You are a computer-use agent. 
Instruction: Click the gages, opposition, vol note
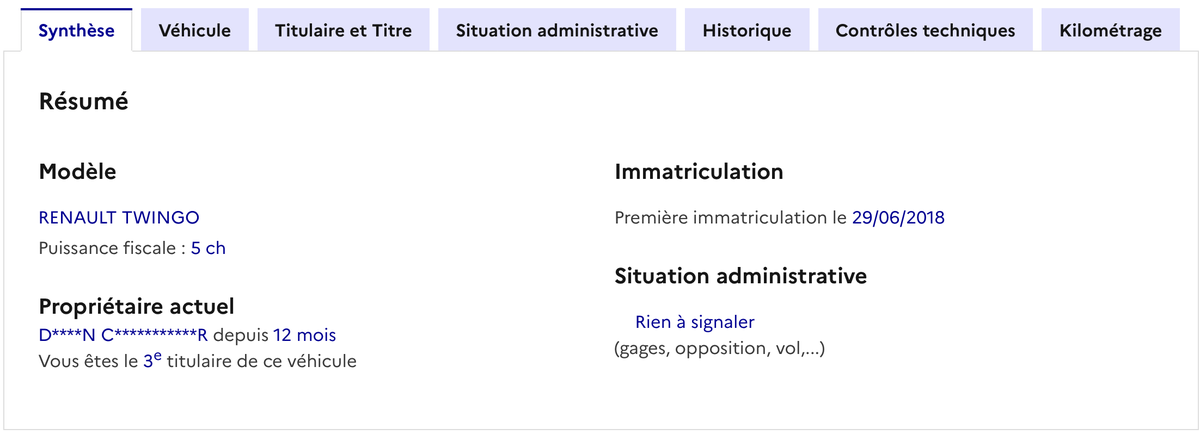click(719, 349)
